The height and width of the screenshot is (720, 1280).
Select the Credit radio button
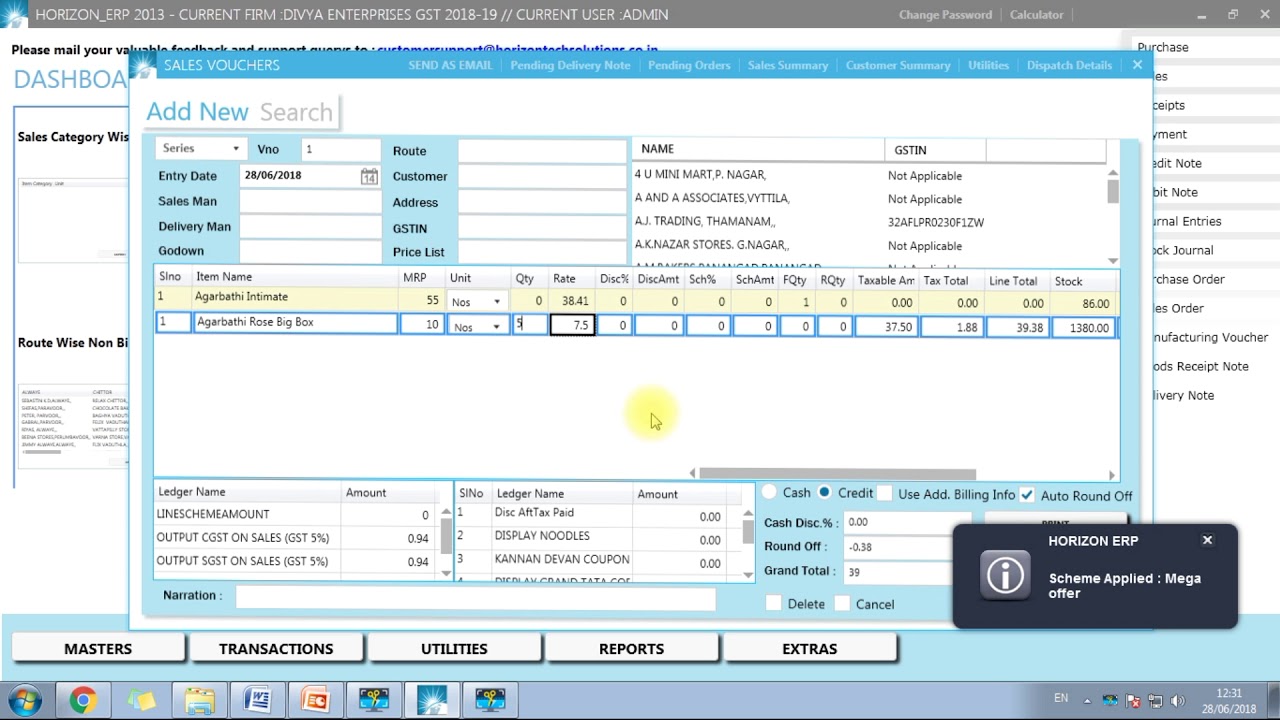[x=824, y=492]
